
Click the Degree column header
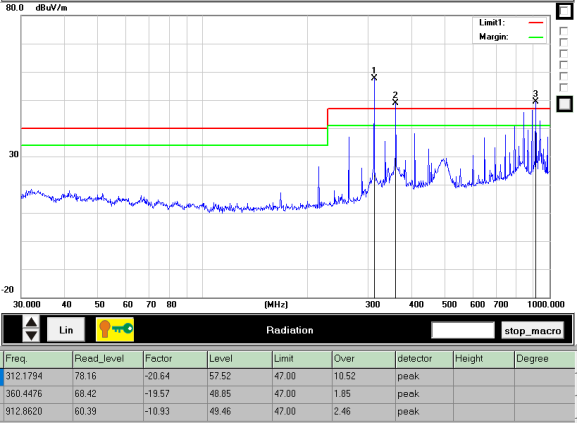[545, 359]
